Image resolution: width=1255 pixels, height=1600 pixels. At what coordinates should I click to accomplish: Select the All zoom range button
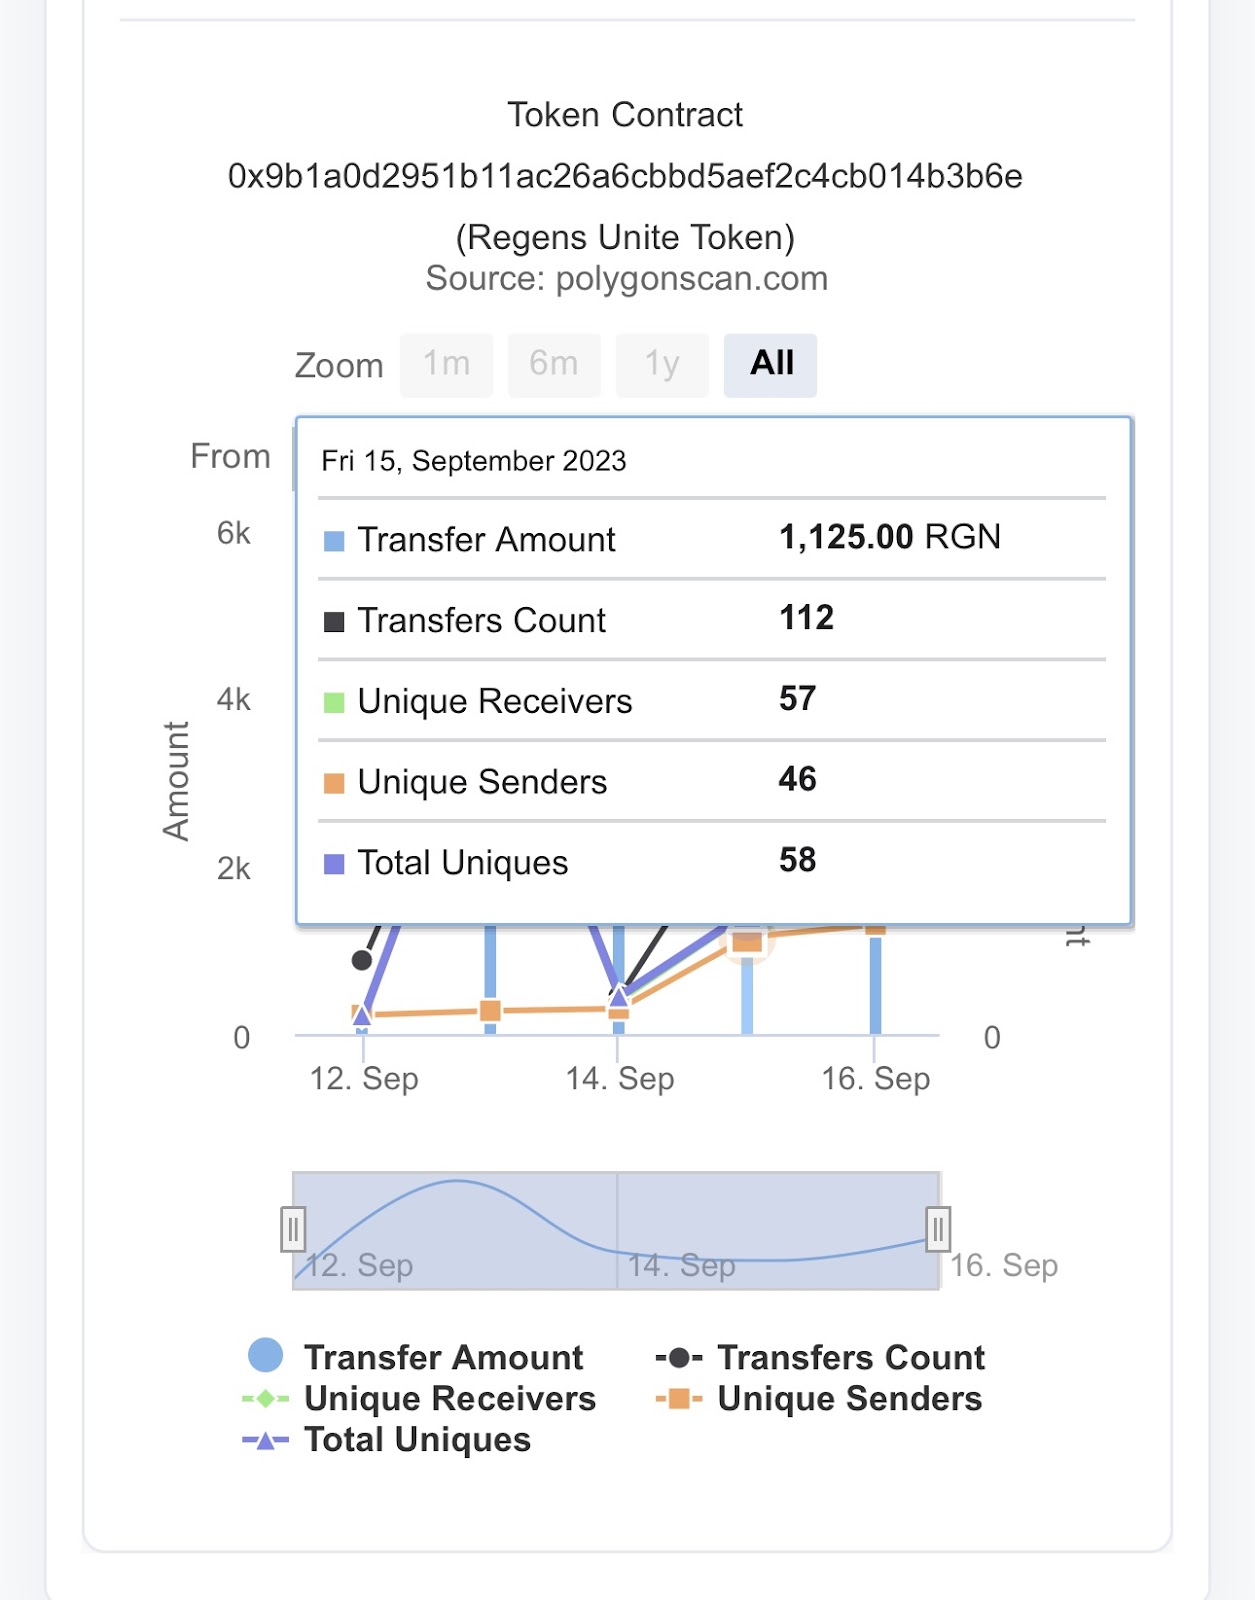click(x=770, y=365)
